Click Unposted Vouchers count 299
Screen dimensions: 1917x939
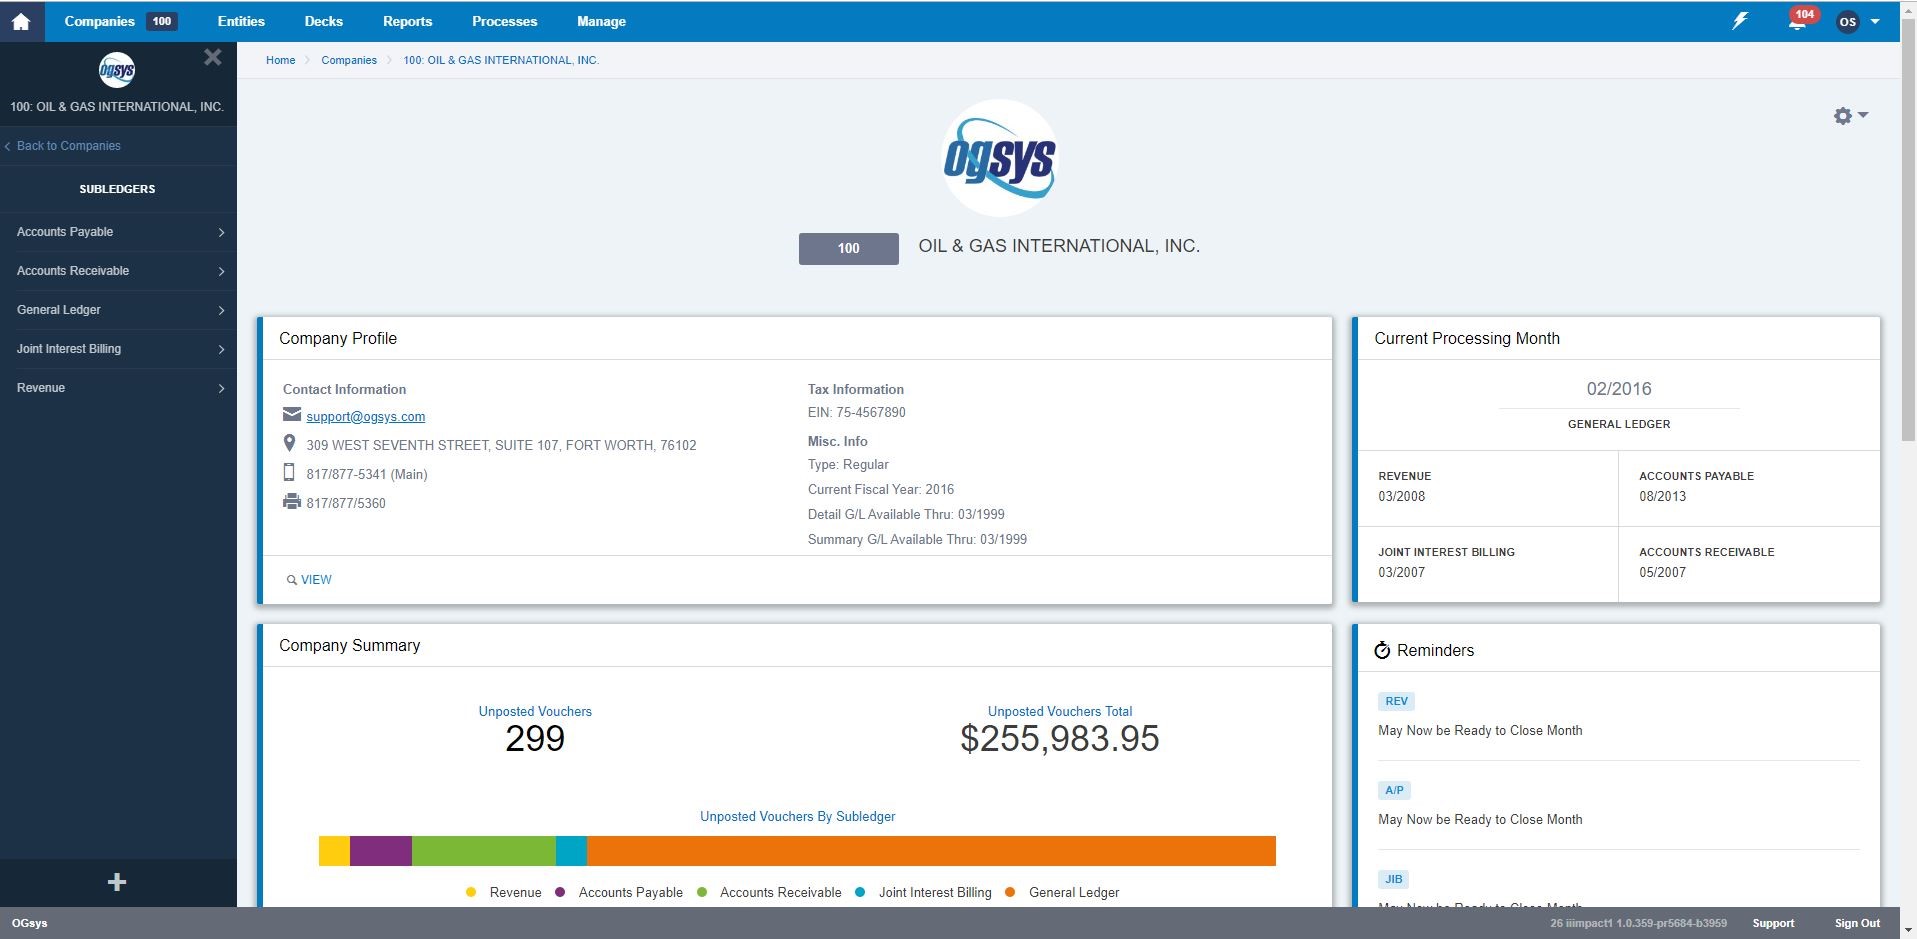[535, 738]
